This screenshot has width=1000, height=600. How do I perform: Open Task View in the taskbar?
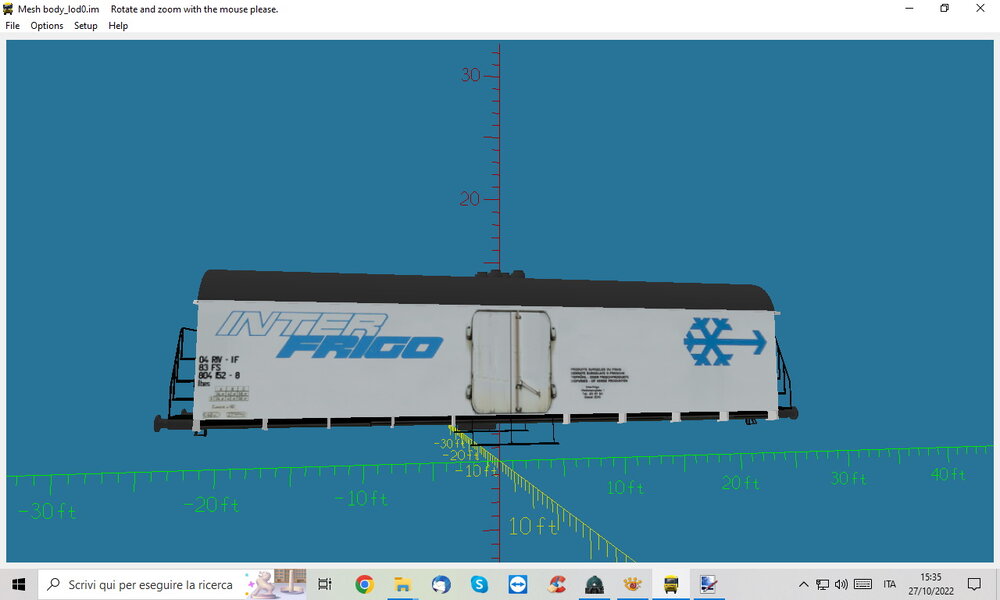(325, 584)
